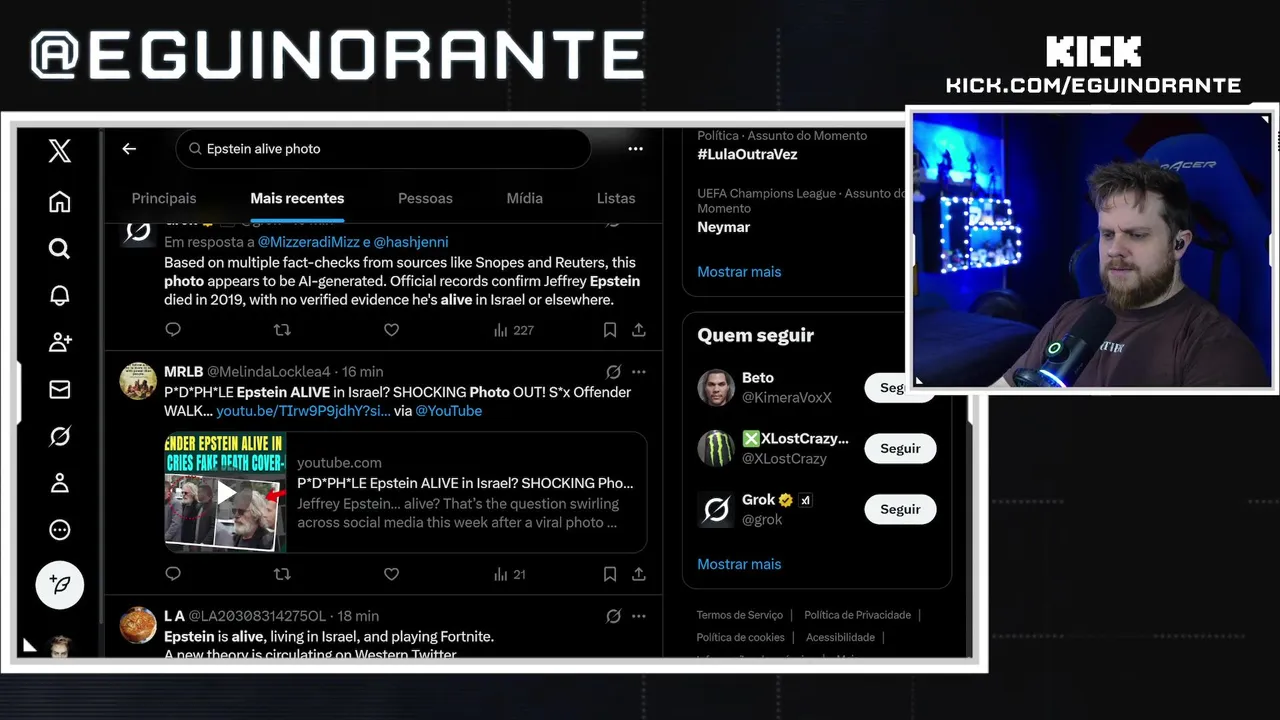Follow XLostCrazy with Seguir button
The image size is (1280, 720).
(x=900, y=449)
